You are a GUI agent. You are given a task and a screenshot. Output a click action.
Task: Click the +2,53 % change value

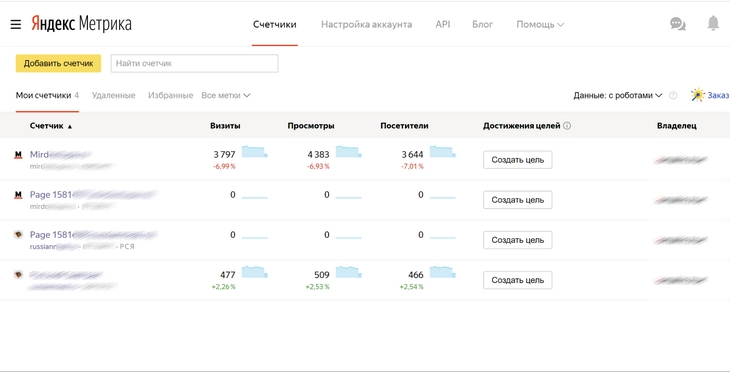[x=318, y=287]
